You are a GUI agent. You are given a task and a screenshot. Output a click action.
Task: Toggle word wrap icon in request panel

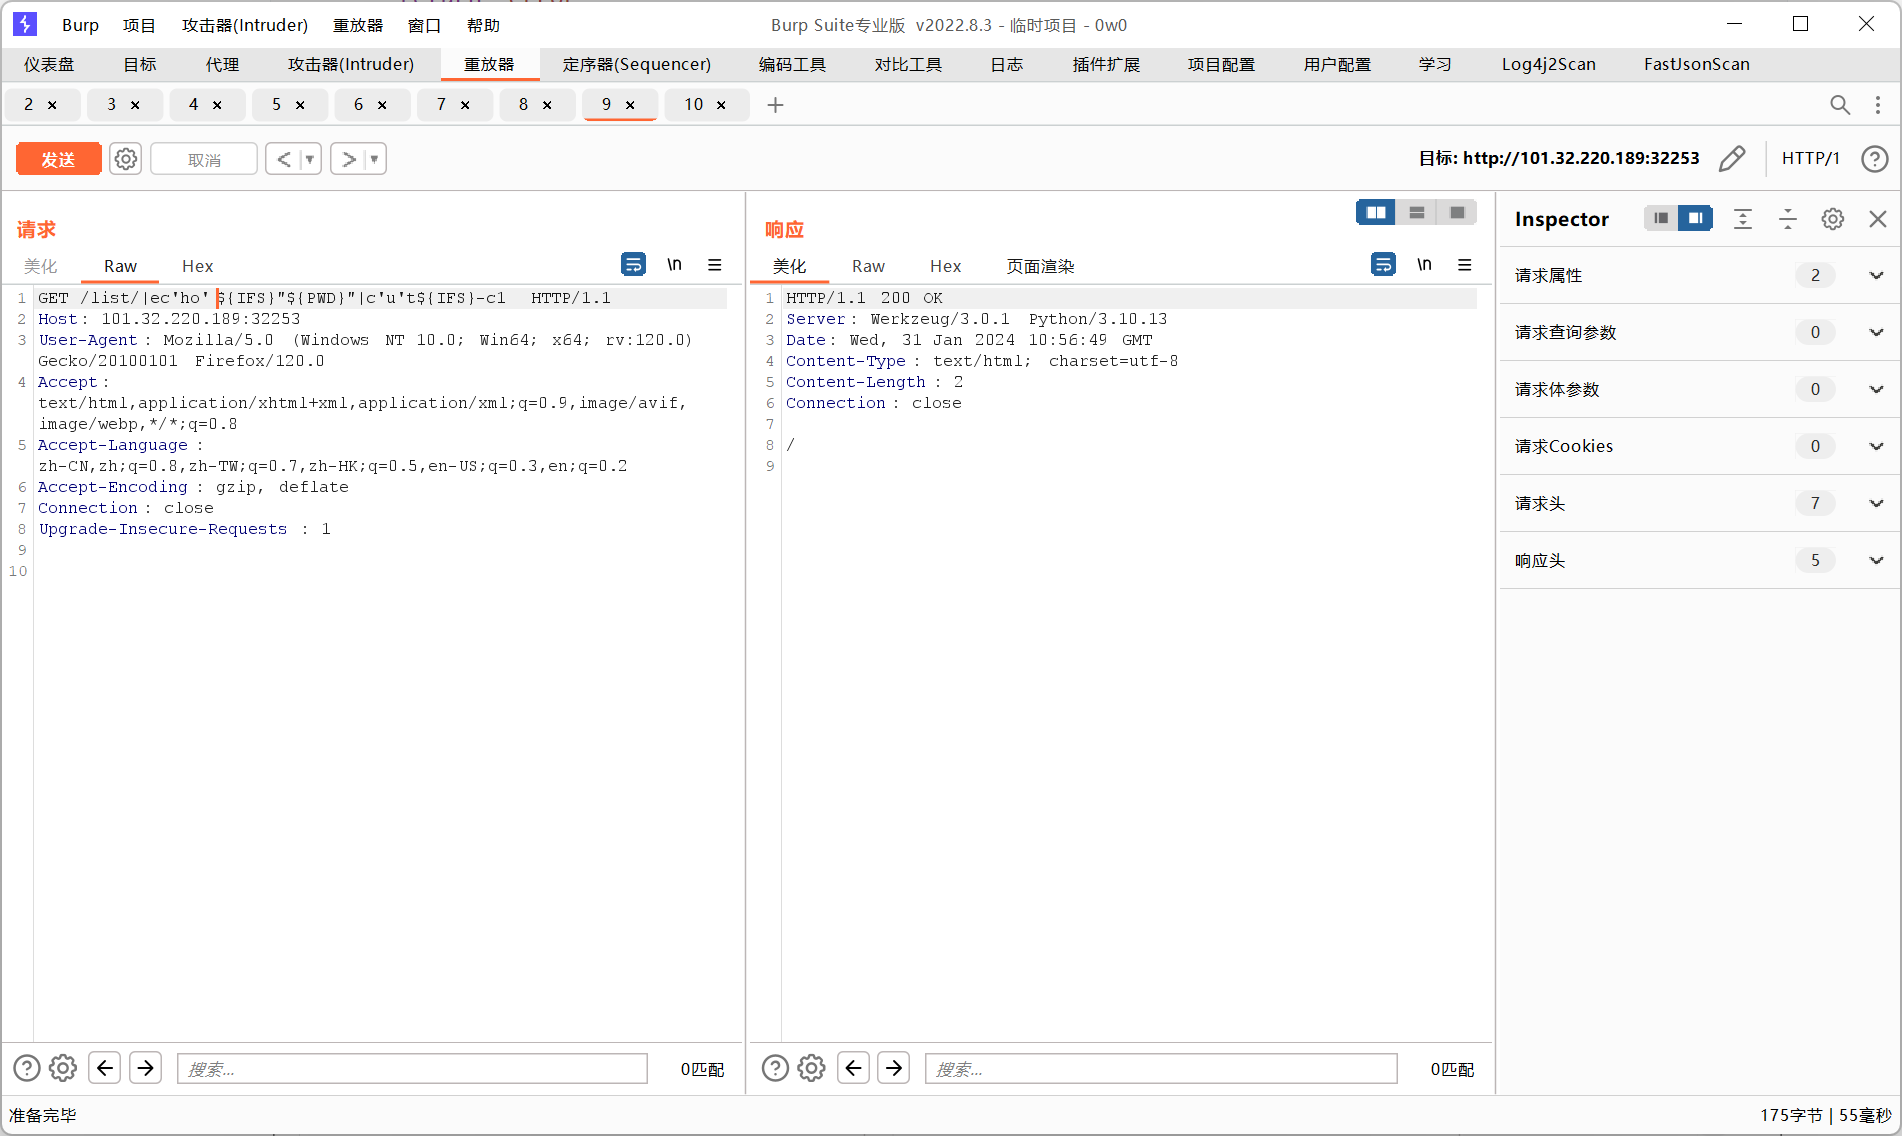(x=633, y=264)
